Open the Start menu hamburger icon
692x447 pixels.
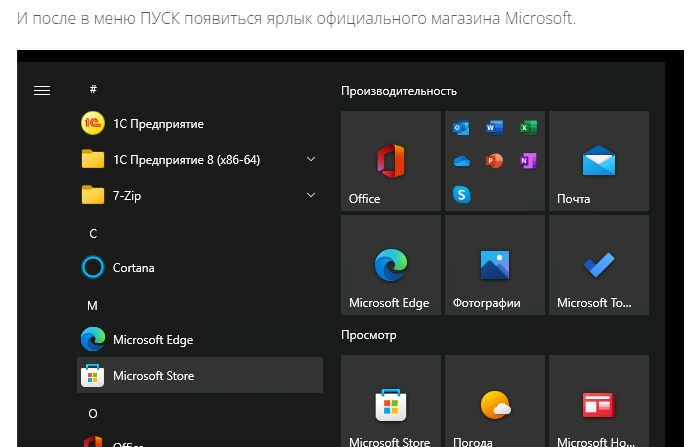click(x=42, y=90)
